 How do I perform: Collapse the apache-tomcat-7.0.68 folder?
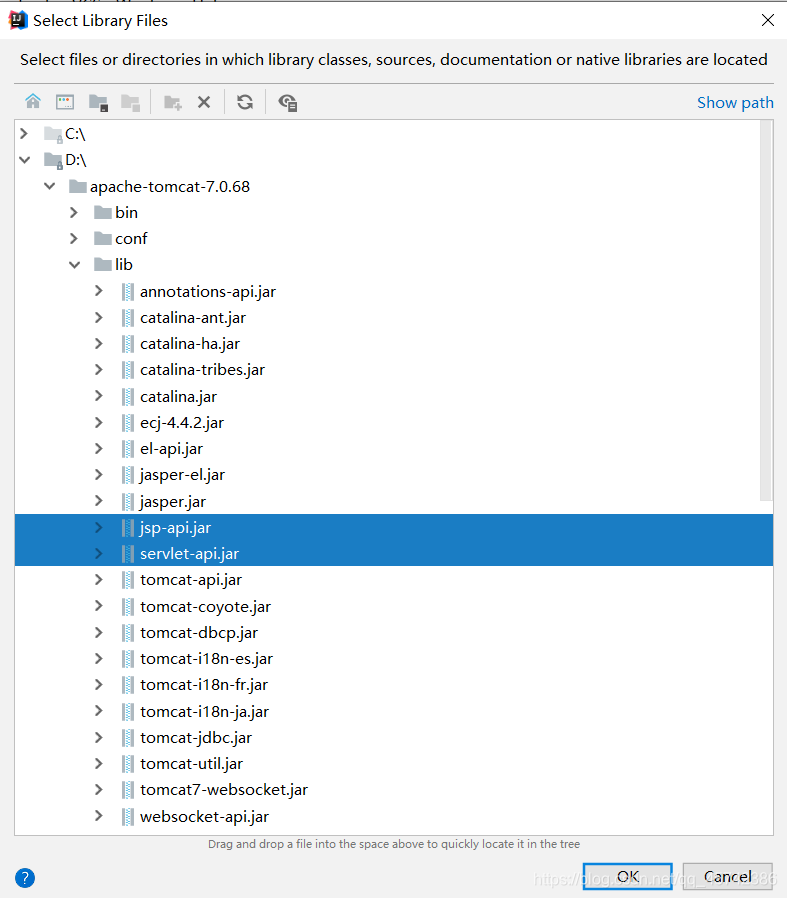[x=49, y=186]
